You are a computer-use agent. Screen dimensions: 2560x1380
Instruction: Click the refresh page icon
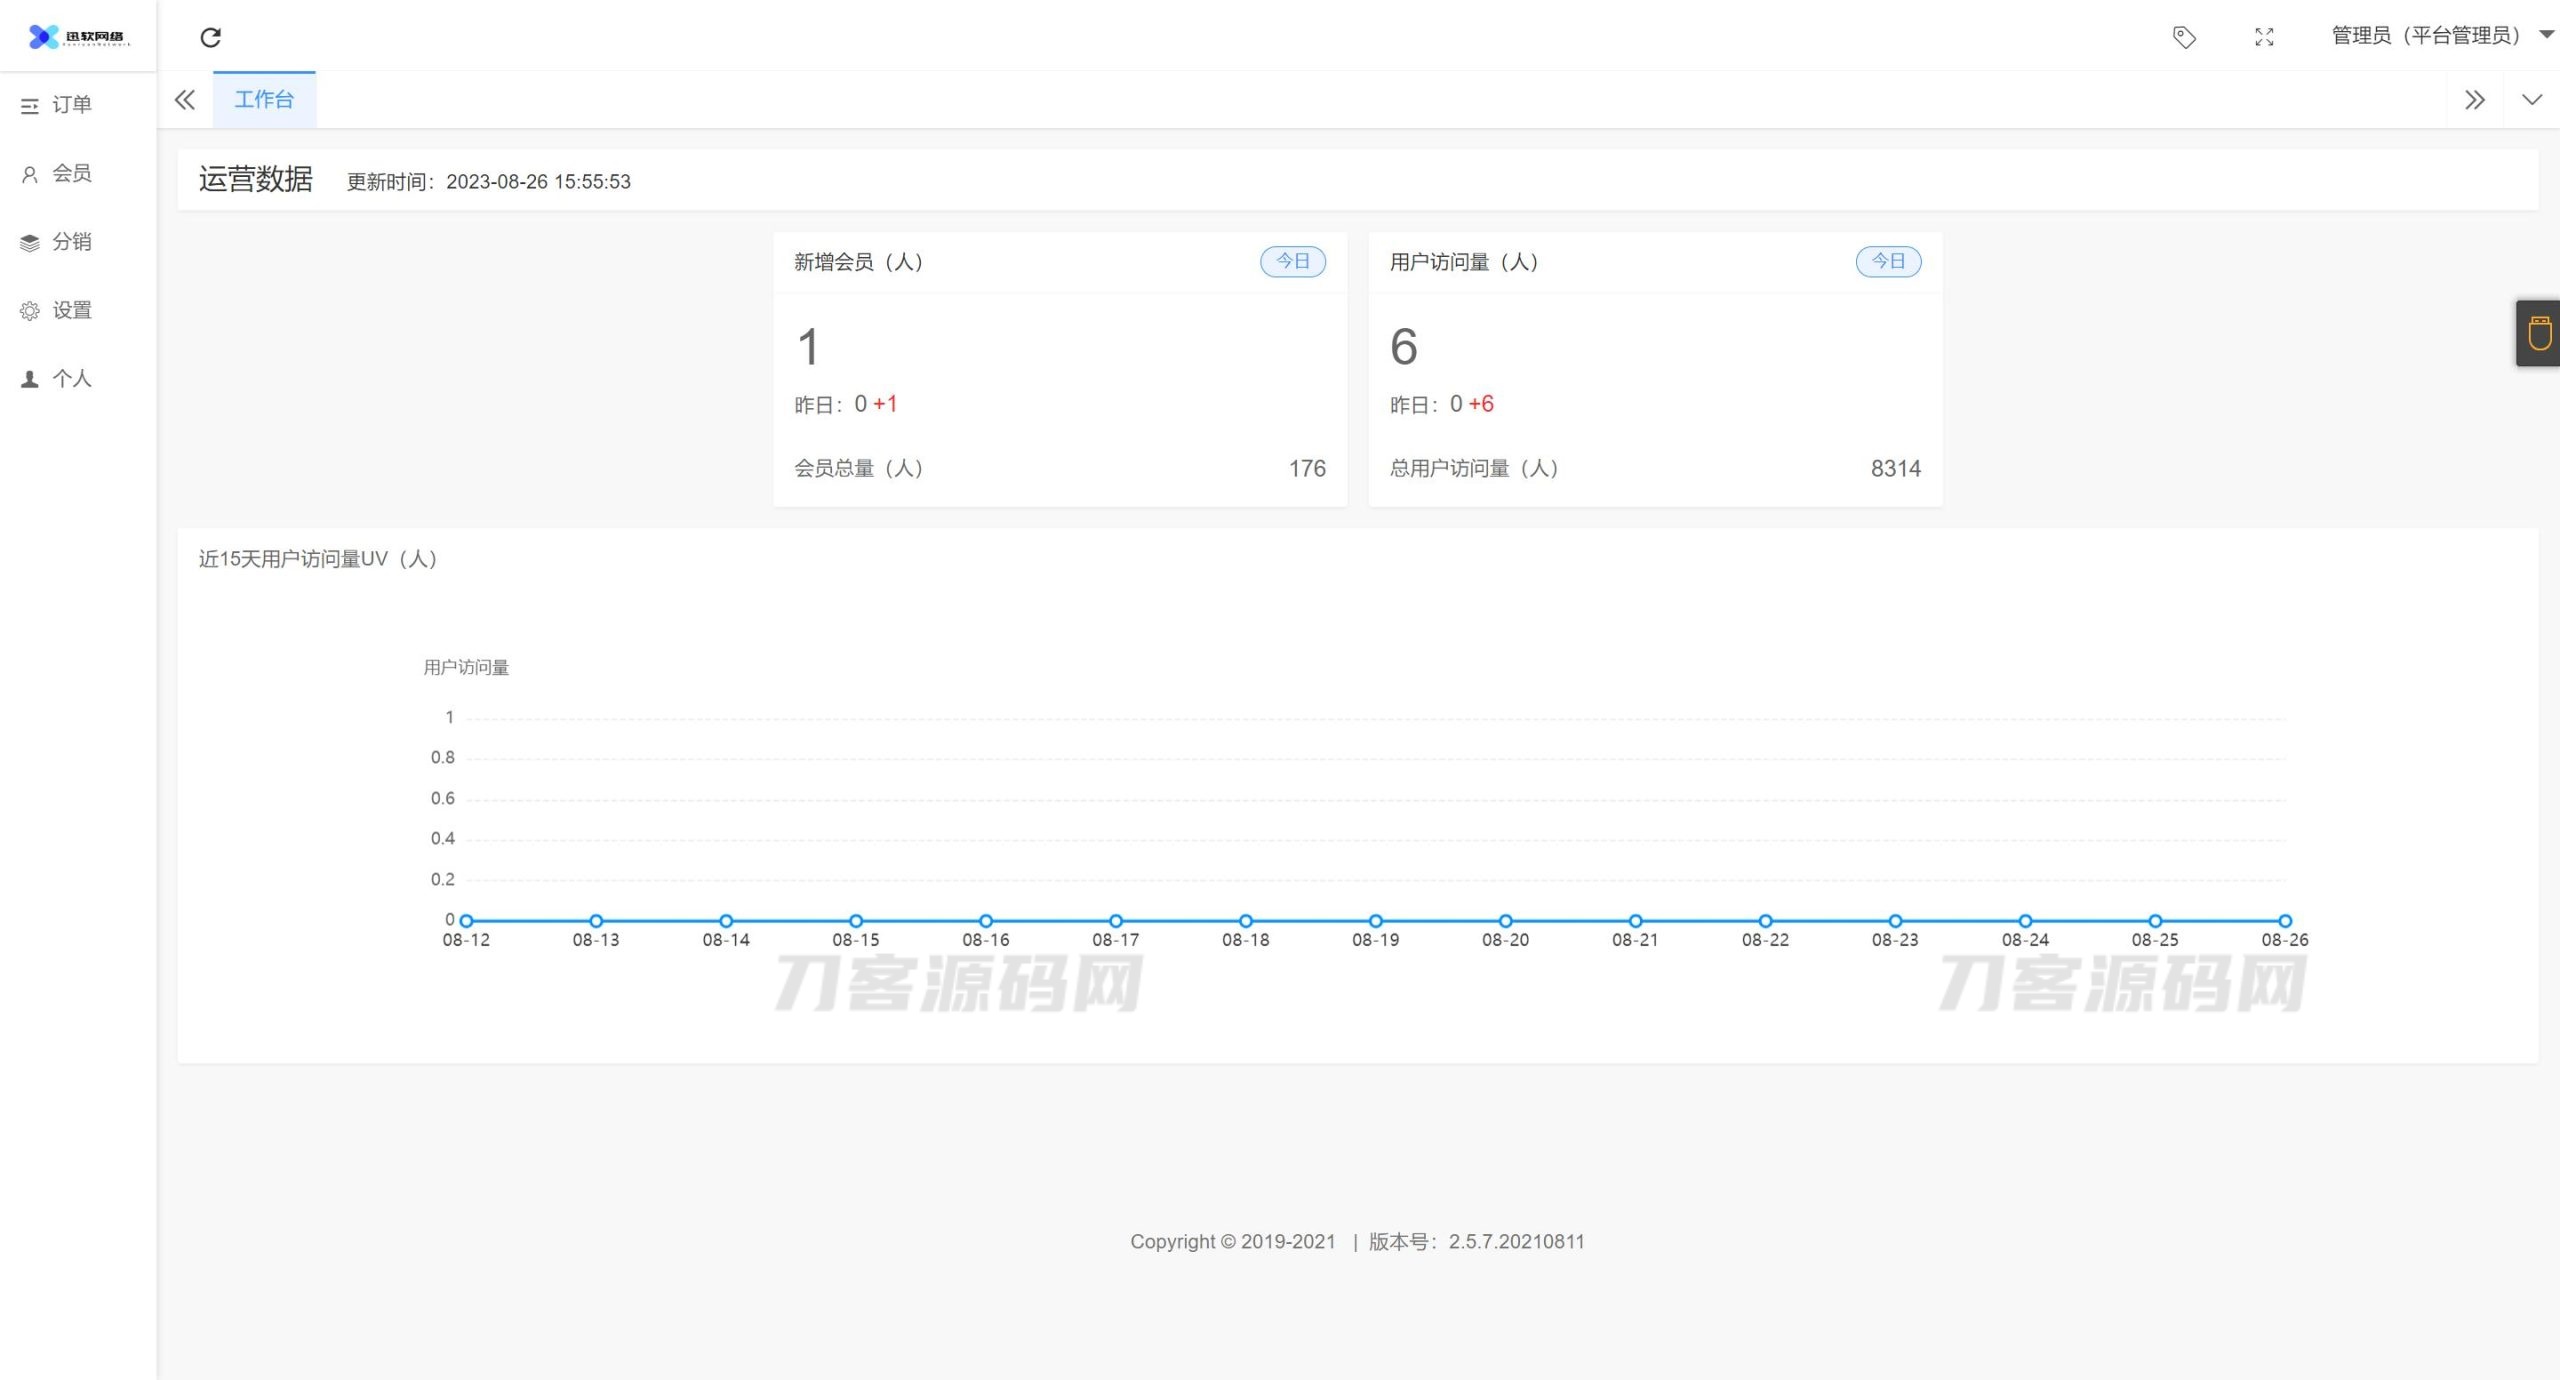(x=210, y=37)
